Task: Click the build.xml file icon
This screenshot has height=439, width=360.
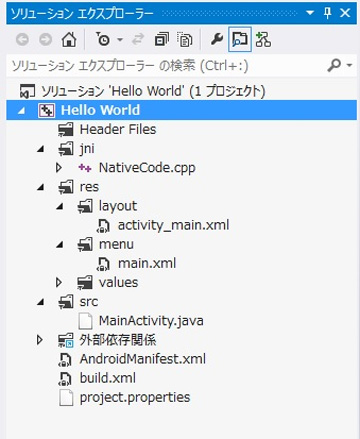Action: 65,379
